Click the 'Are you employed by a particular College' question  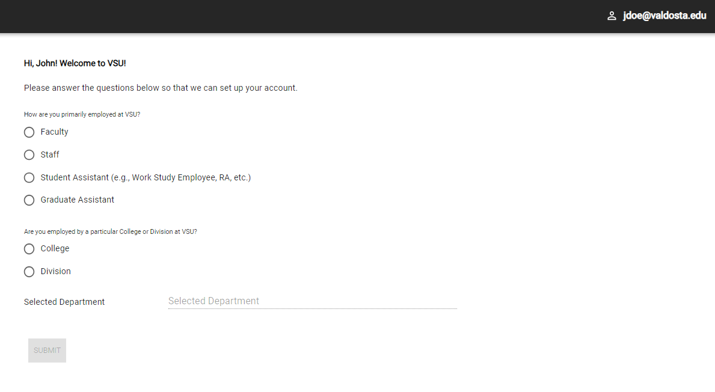point(110,232)
